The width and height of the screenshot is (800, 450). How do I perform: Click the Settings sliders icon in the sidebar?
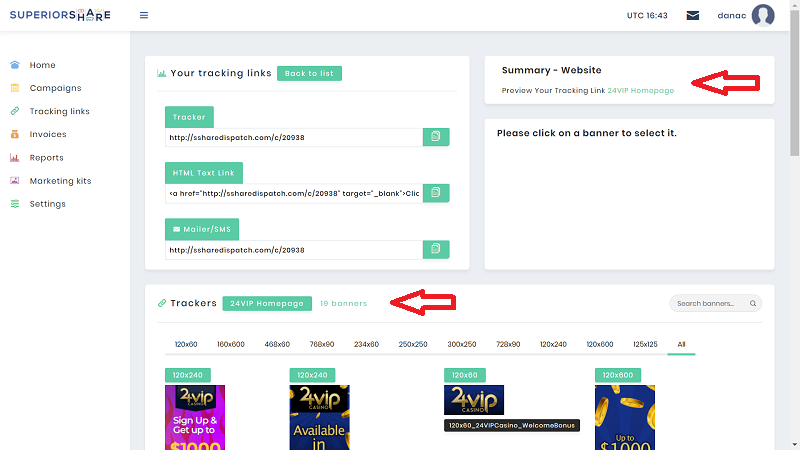point(15,204)
